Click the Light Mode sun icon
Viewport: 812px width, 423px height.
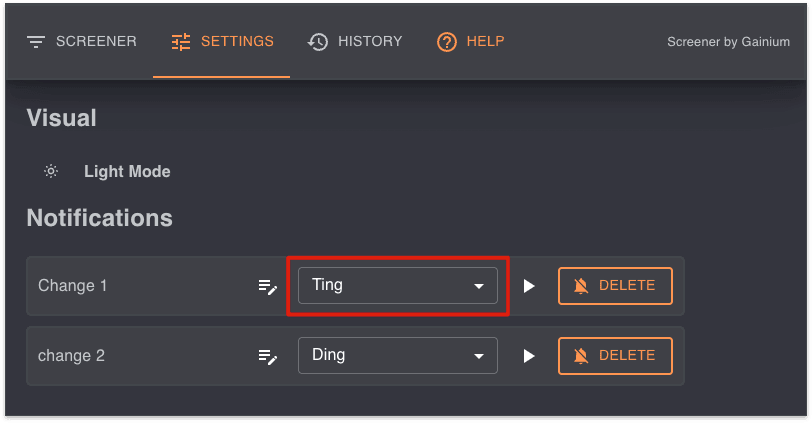[x=51, y=171]
